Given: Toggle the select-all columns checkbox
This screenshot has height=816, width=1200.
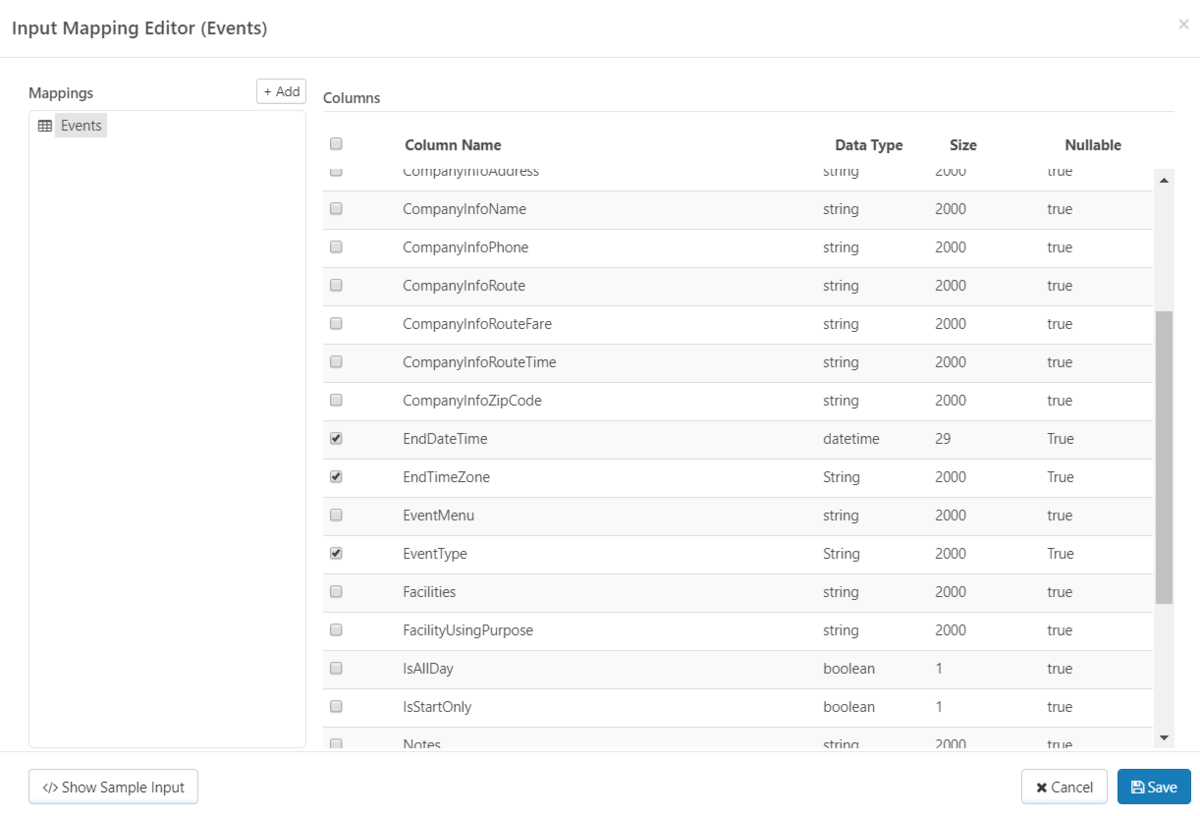Looking at the screenshot, I should click(336, 144).
